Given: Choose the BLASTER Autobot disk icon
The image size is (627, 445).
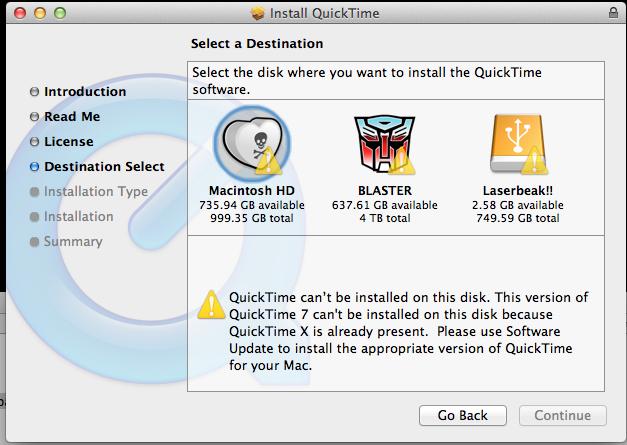Looking at the screenshot, I should tap(384, 144).
